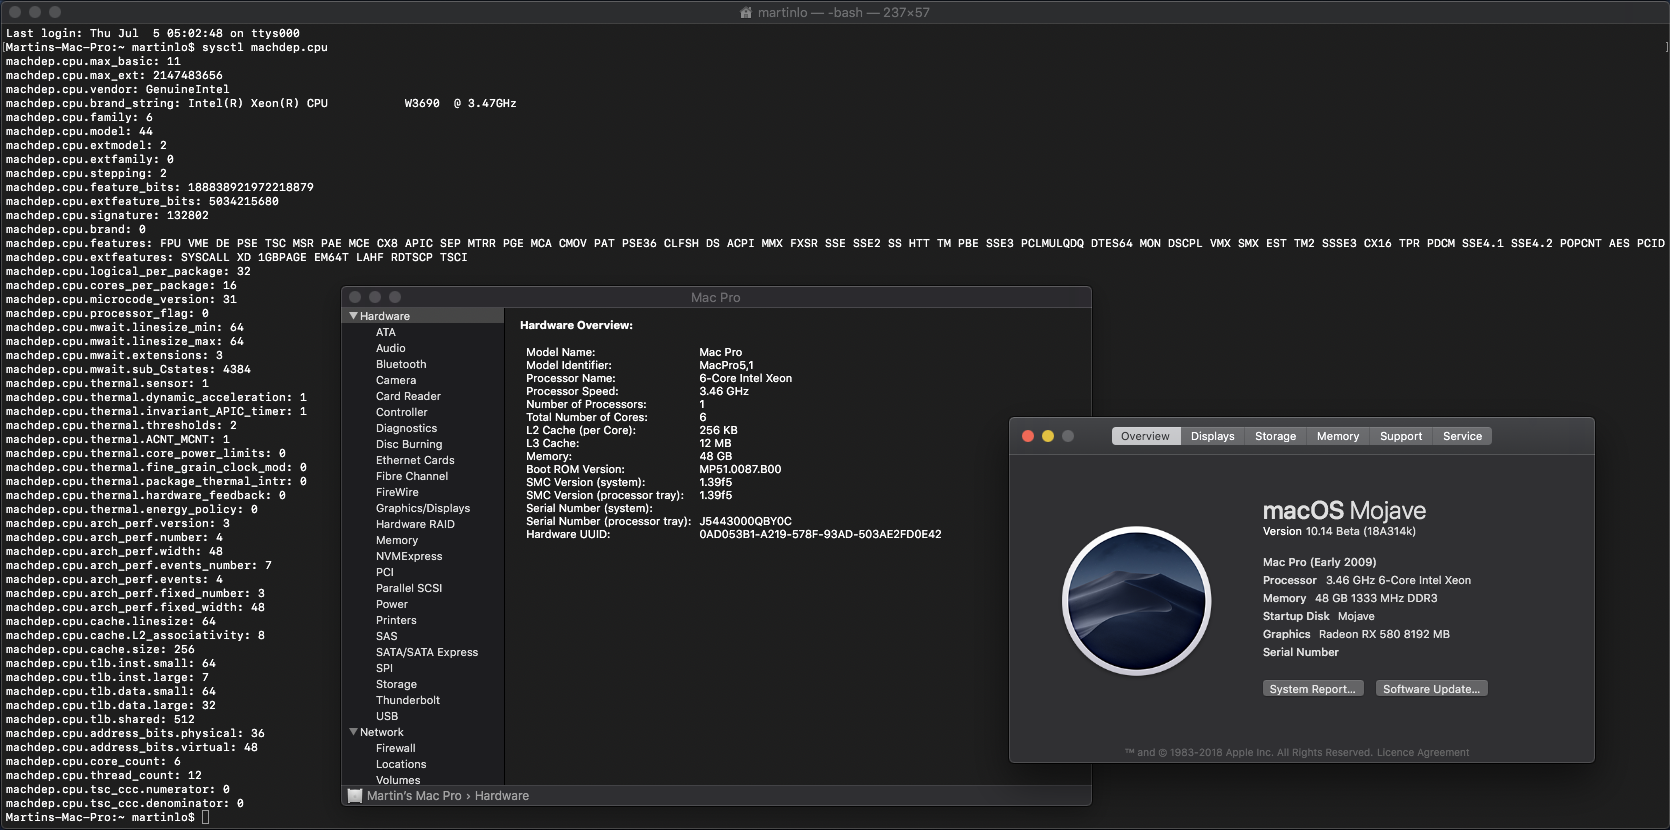Screen dimensions: 1670x830
Task: Click the Software Update button
Action: click(1431, 689)
